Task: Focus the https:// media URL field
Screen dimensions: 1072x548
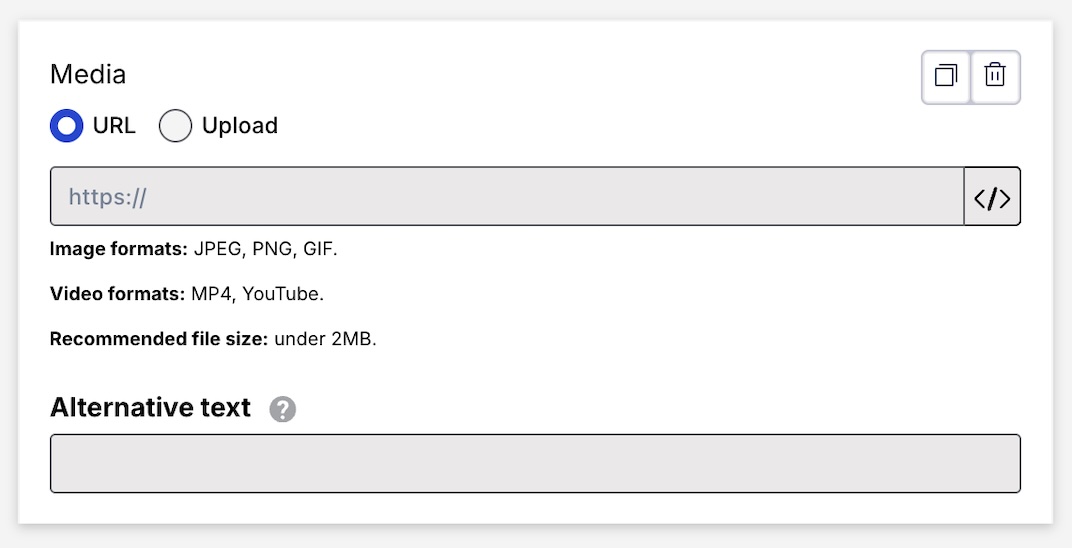Action: 506,197
